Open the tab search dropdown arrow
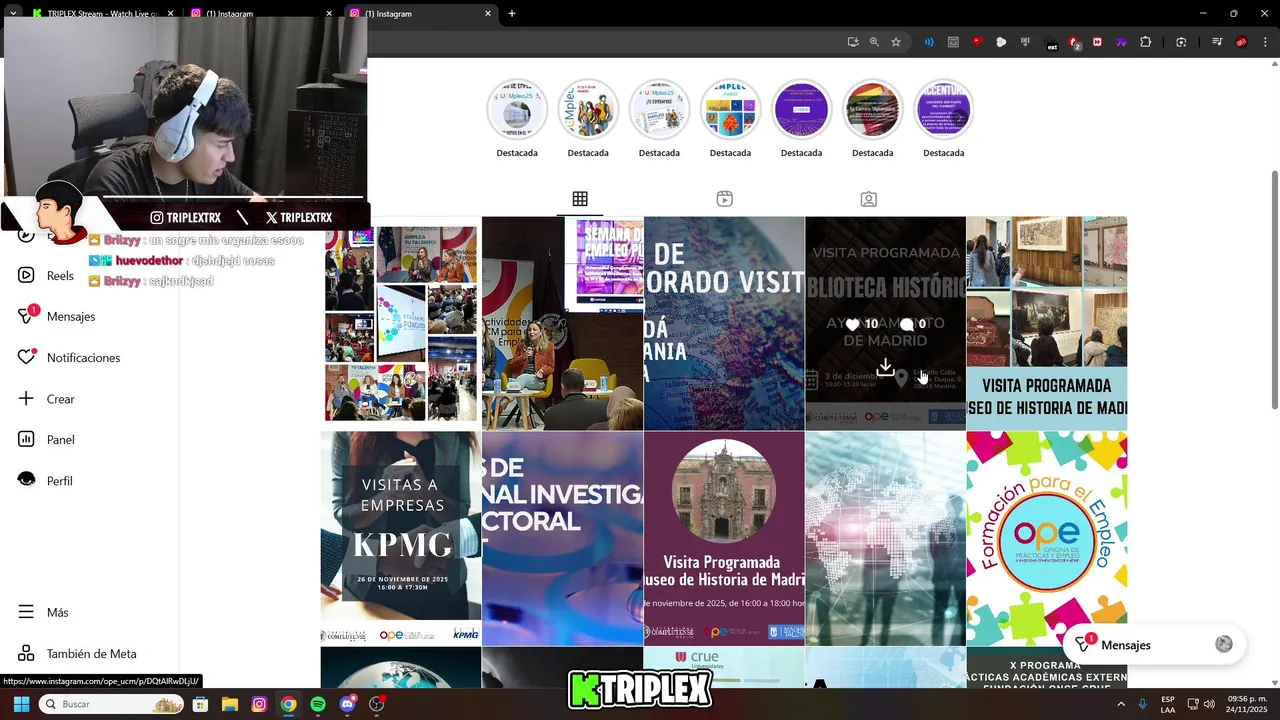1280x720 pixels. point(12,14)
